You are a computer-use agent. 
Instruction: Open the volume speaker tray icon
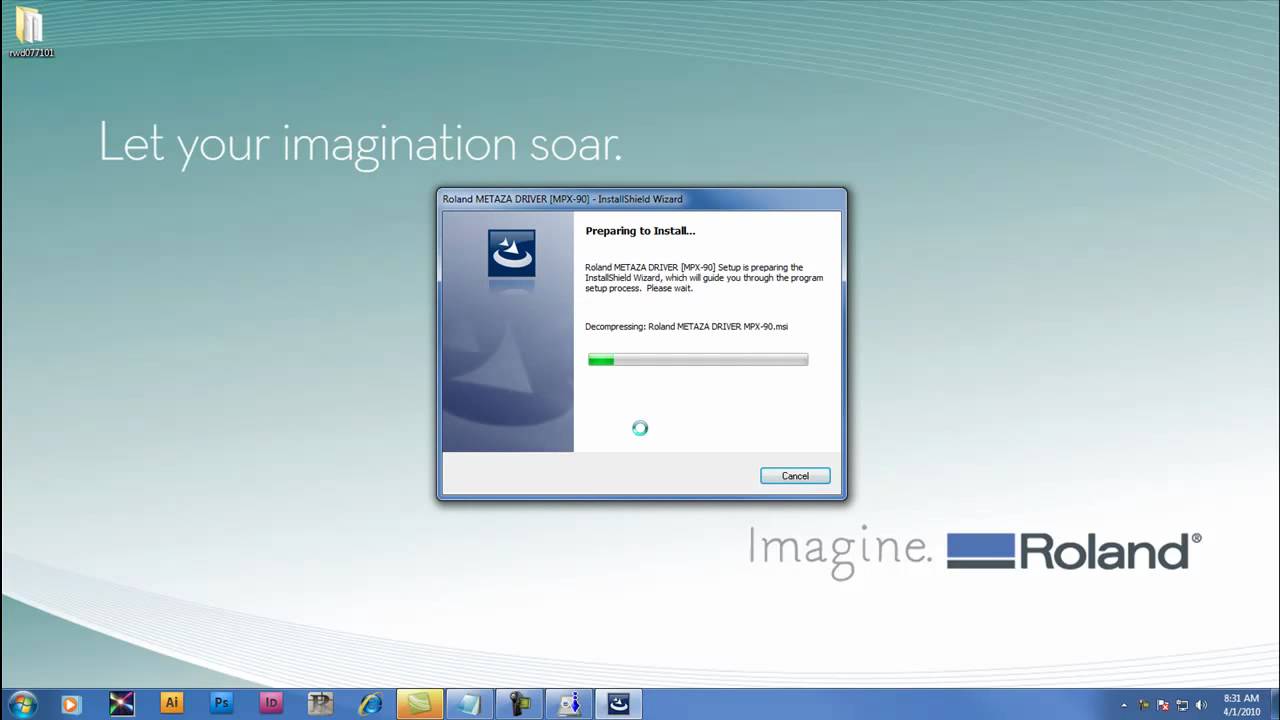pyautogui.click(x=1201, y=705)
